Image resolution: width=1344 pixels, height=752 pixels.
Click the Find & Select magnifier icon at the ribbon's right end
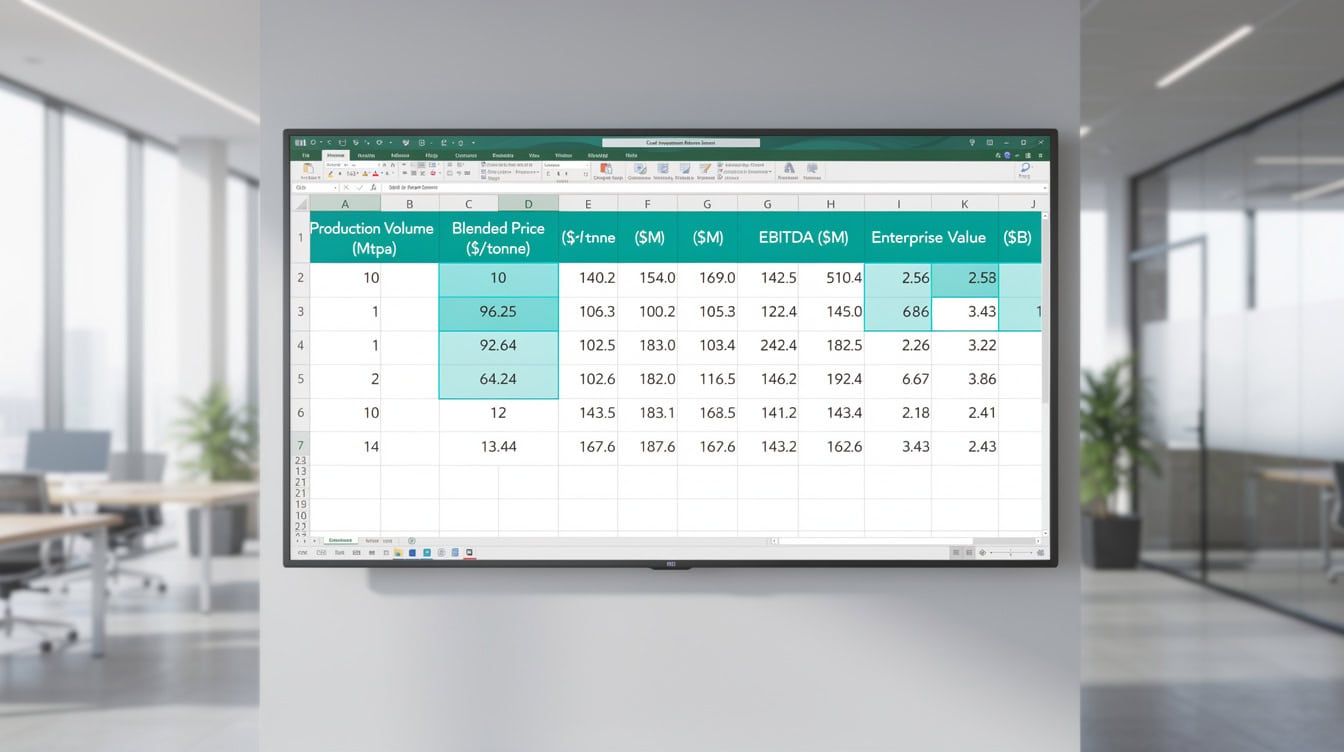(x=1025, y=167)
